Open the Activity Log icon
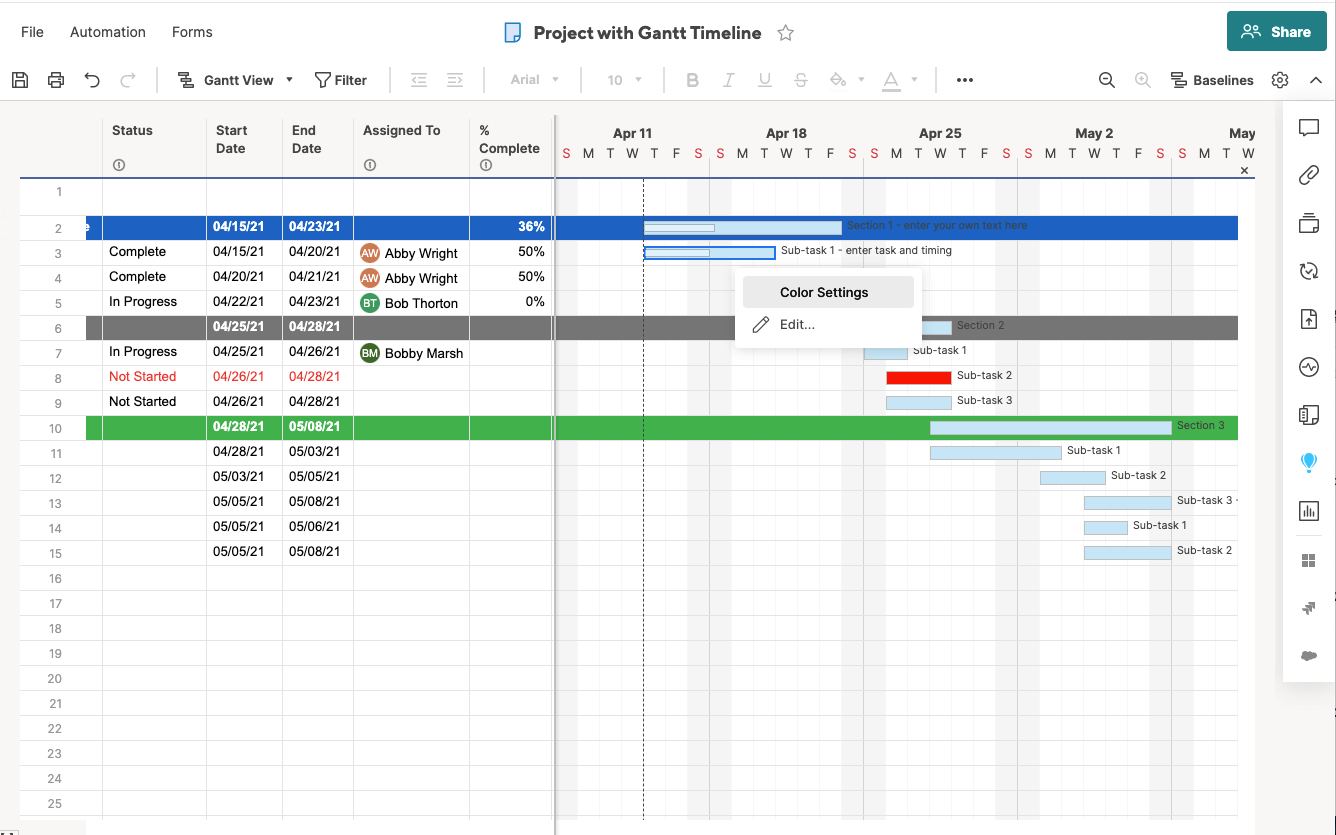1336x835 pixels. click(1309, 367)
